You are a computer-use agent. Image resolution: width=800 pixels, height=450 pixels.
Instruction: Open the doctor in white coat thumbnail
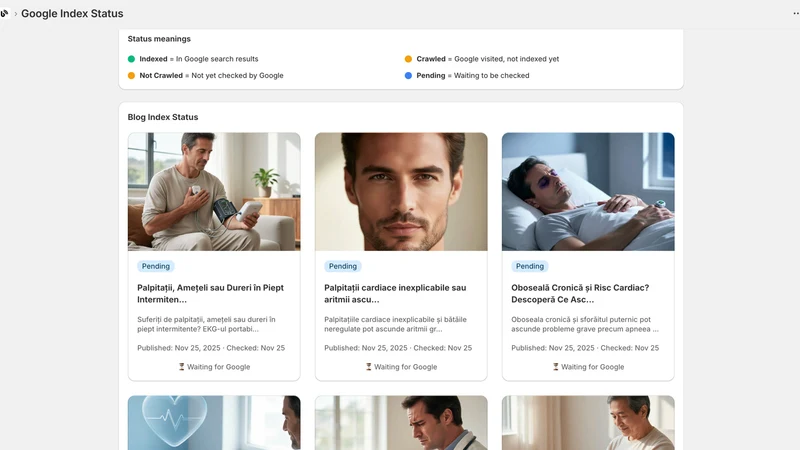(x=401, y=423)
